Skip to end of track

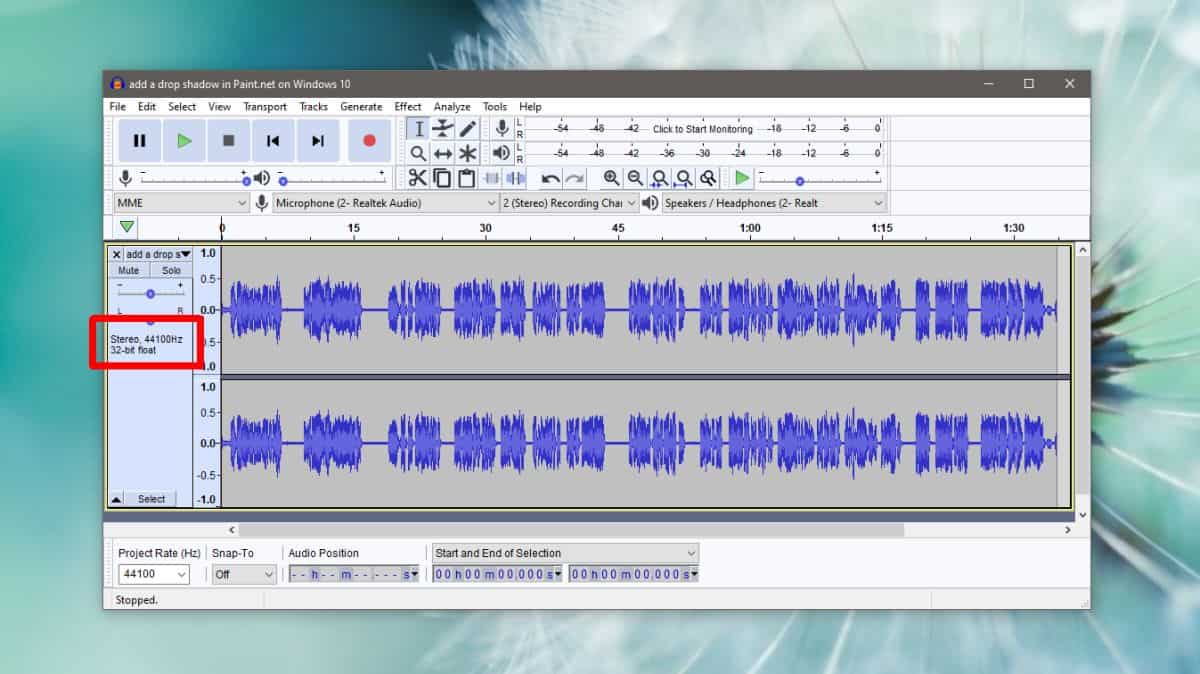coord(317,141)
